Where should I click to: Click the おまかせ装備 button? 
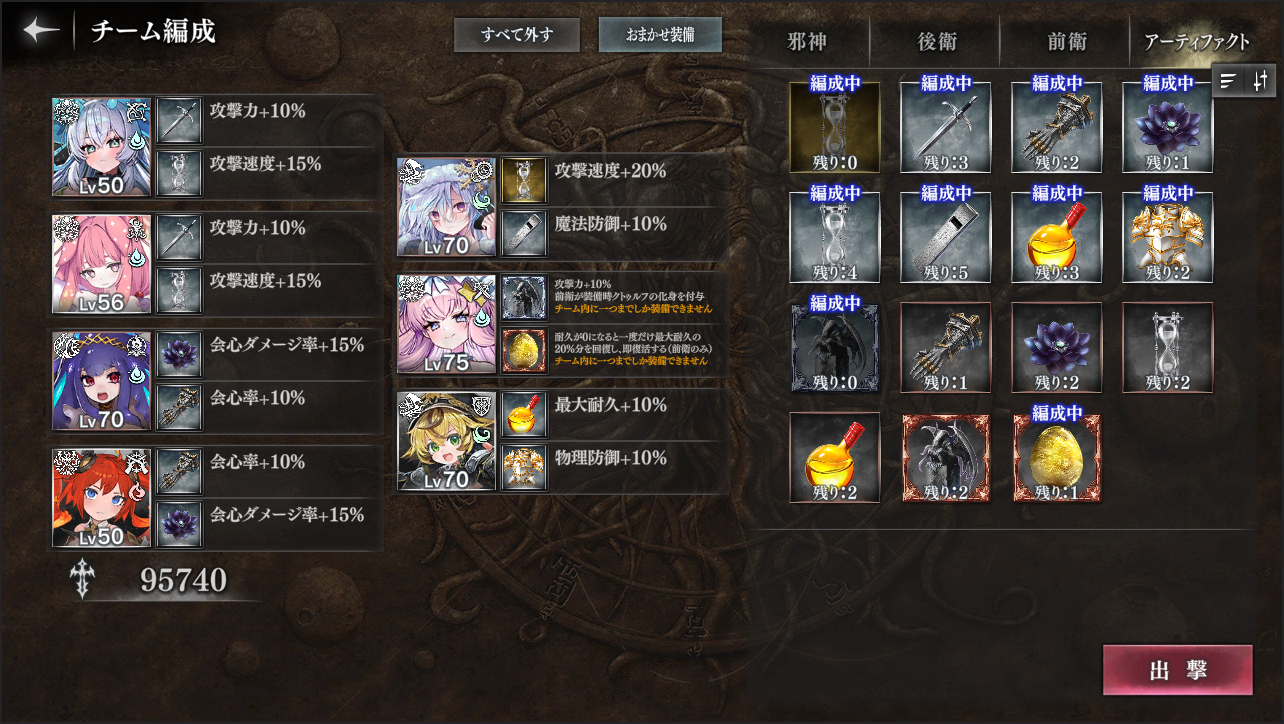pyautogui.click(x=659, y=35)
